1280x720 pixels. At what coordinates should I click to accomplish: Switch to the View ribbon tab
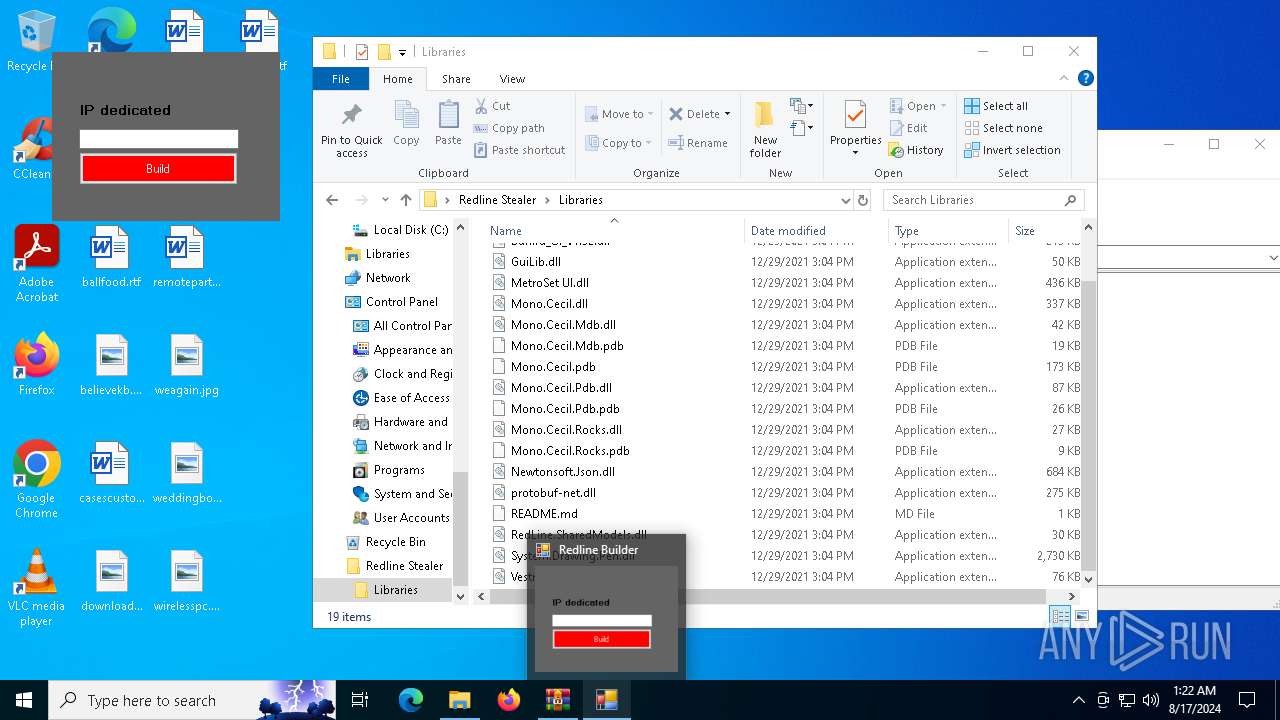point(512,79)
